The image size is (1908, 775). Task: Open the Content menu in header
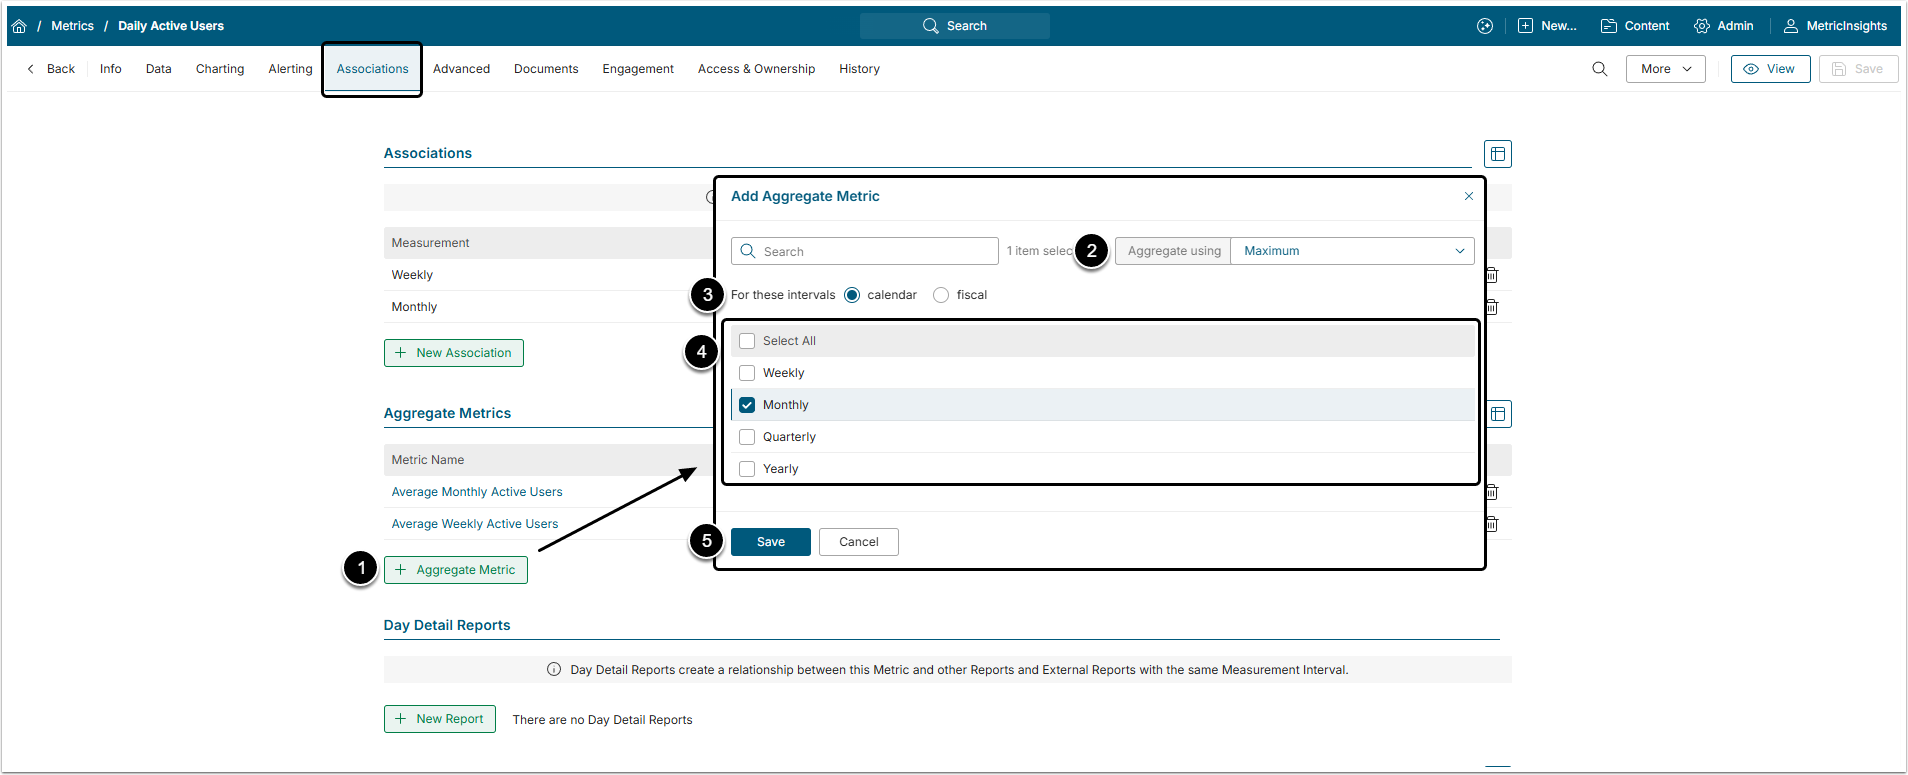coord(1635,26)
